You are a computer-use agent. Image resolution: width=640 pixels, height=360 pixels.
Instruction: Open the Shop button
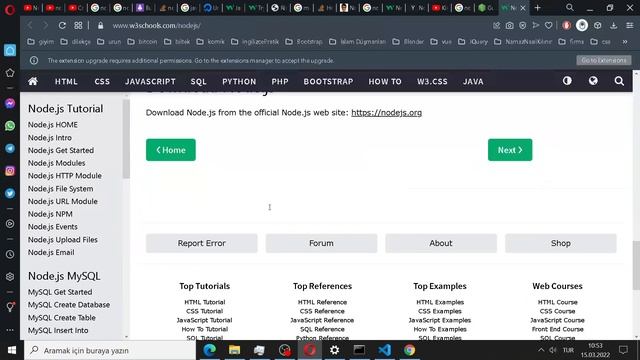(x=560, y=243)
